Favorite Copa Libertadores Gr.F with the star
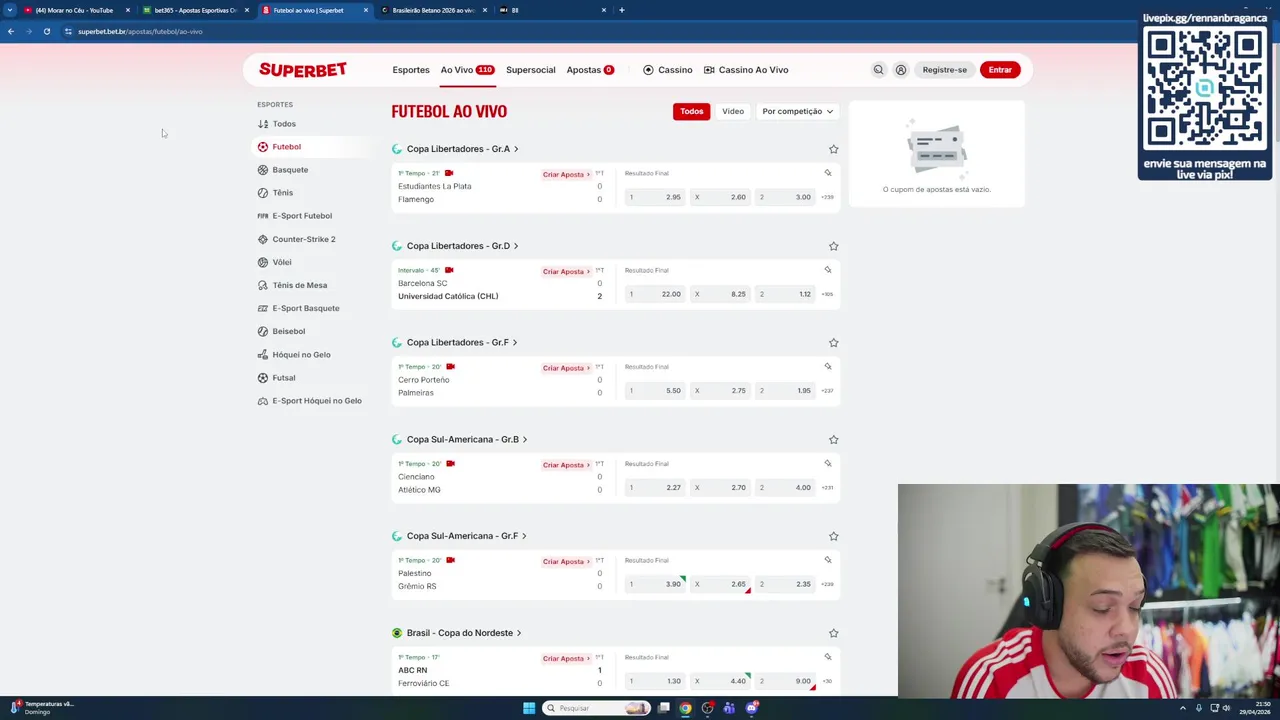The height and width of the screenshot is (720, 1280). point(833,343)
